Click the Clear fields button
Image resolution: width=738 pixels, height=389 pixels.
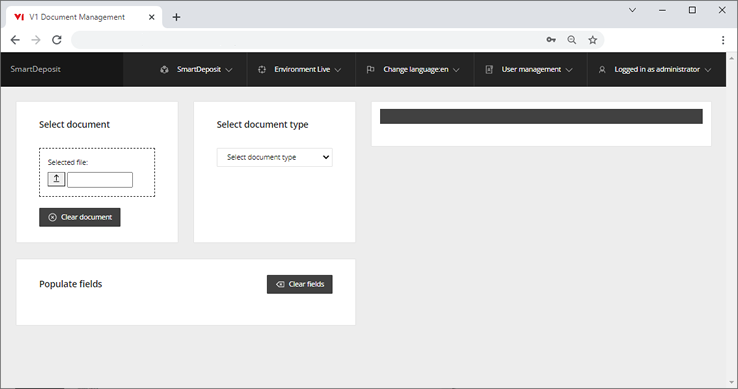point(299,284)
